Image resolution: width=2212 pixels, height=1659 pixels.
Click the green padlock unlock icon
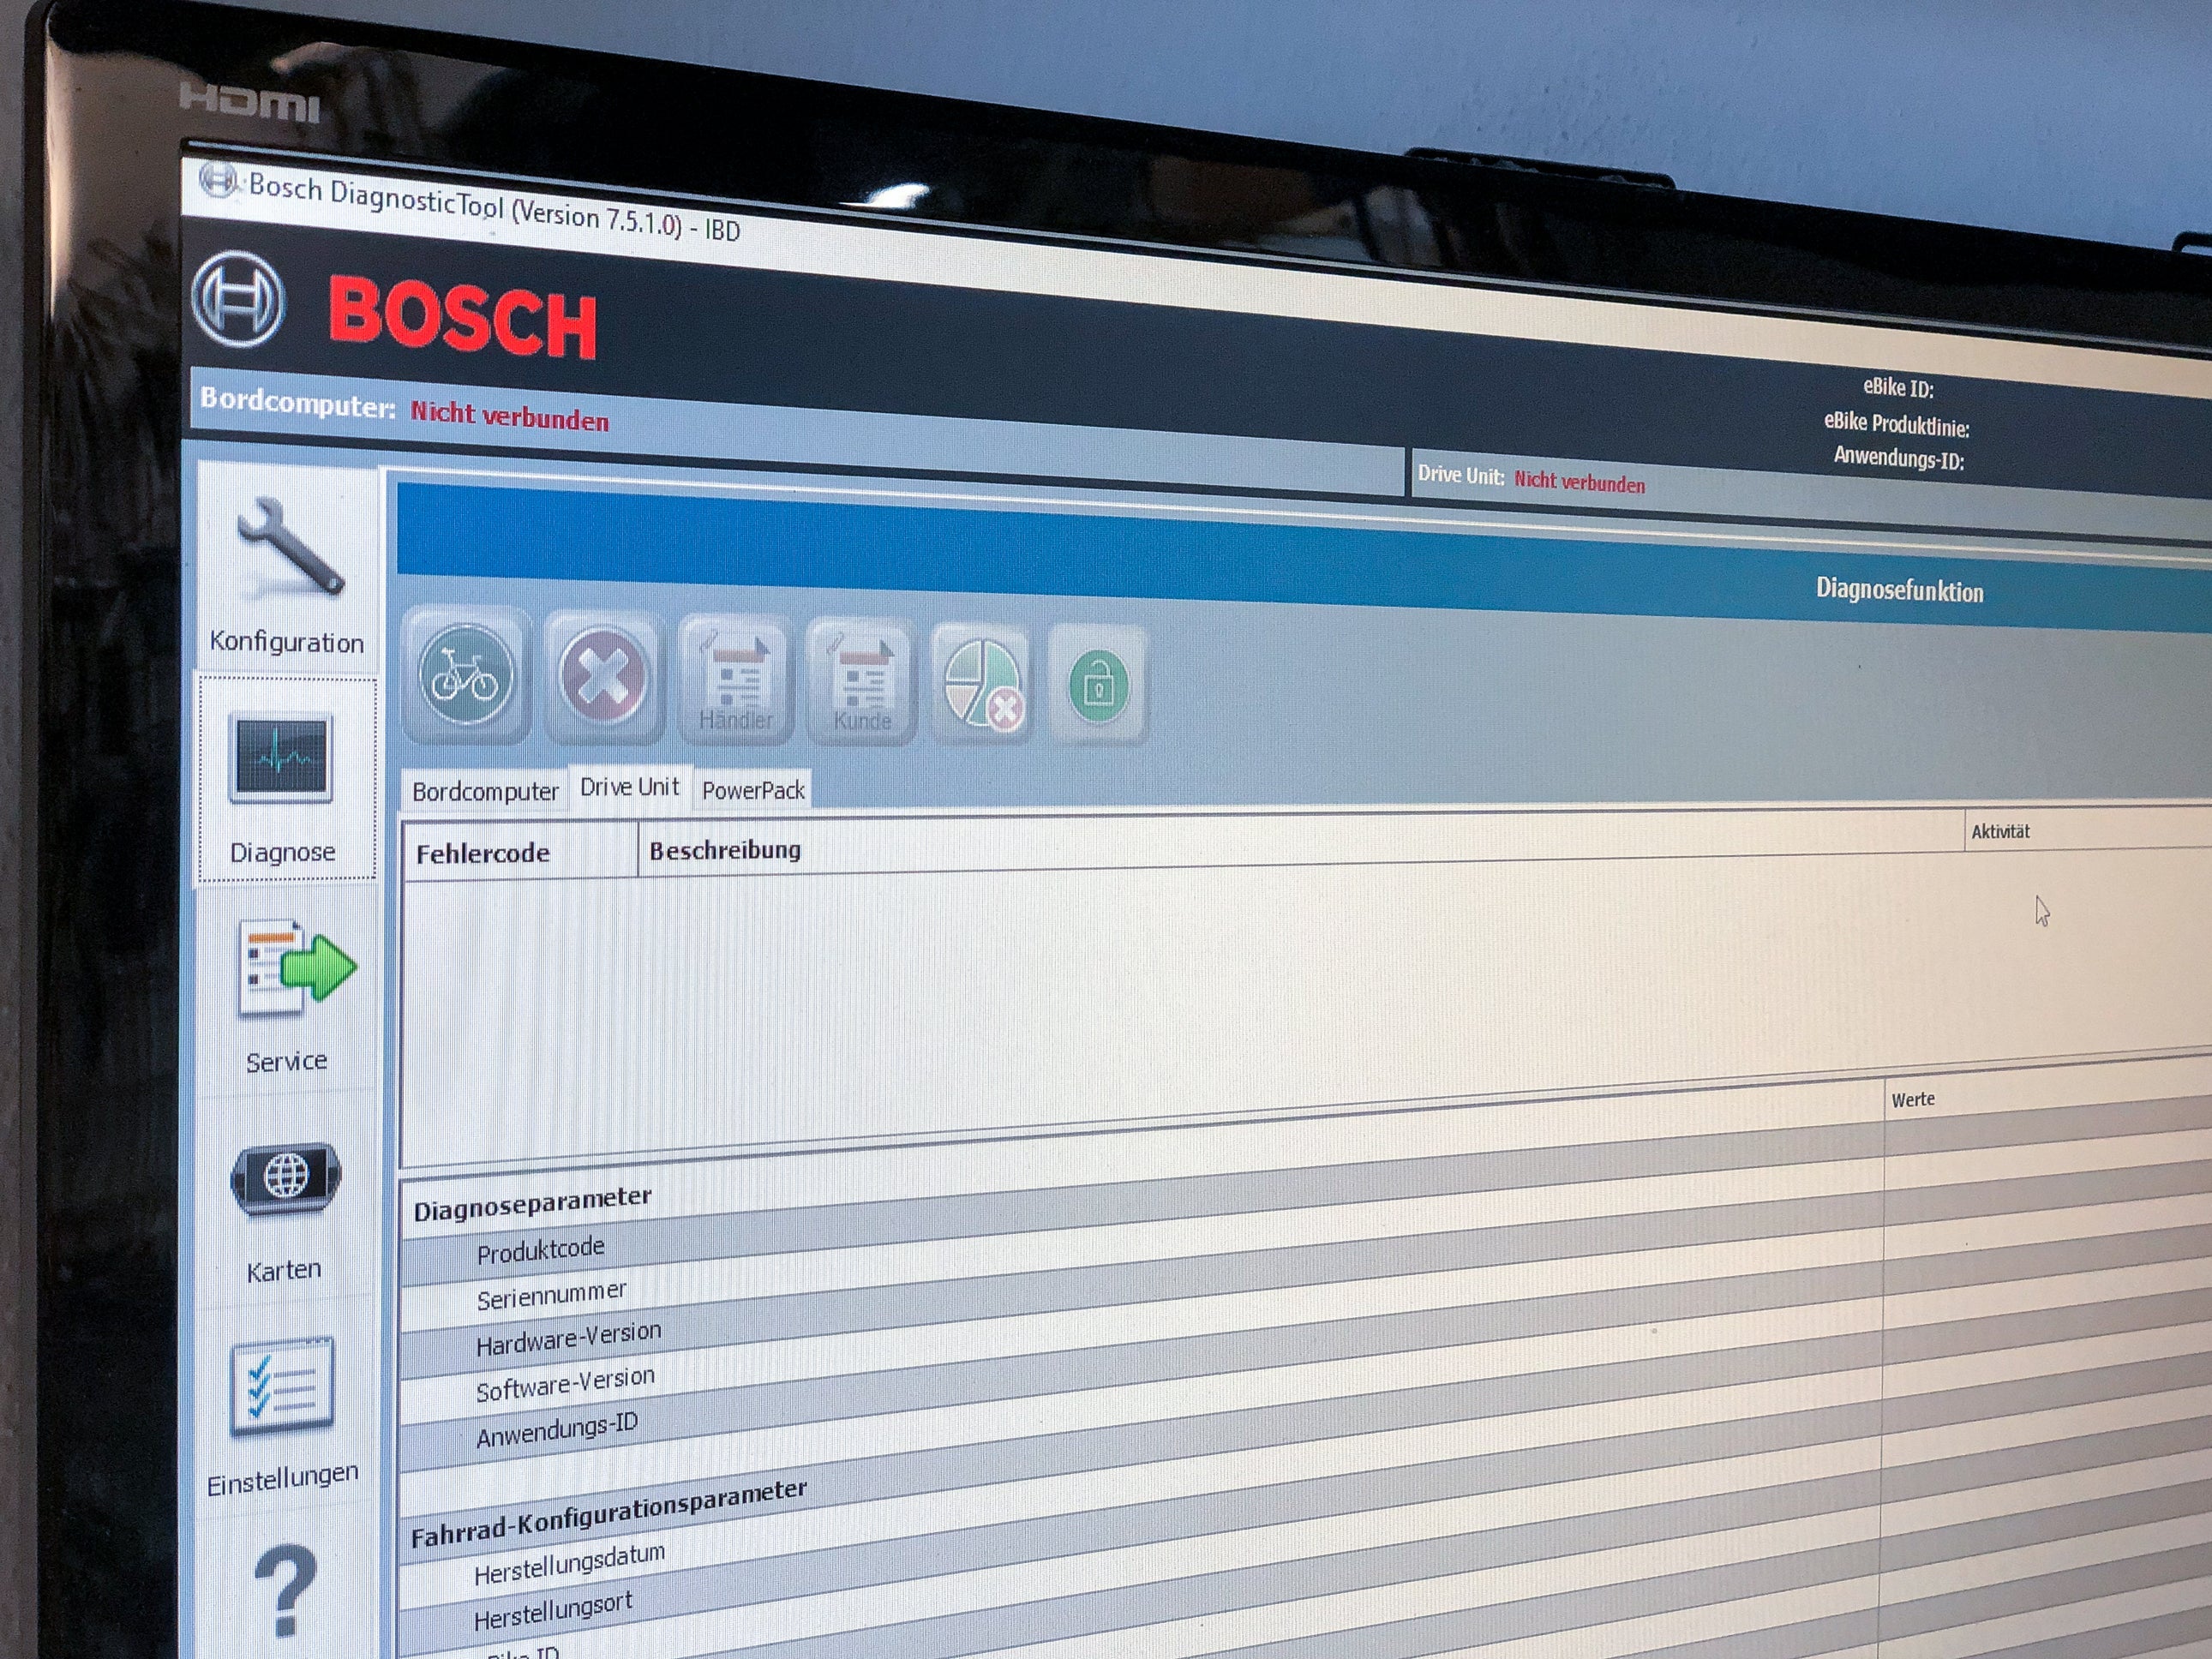(x=1098, y=687)
